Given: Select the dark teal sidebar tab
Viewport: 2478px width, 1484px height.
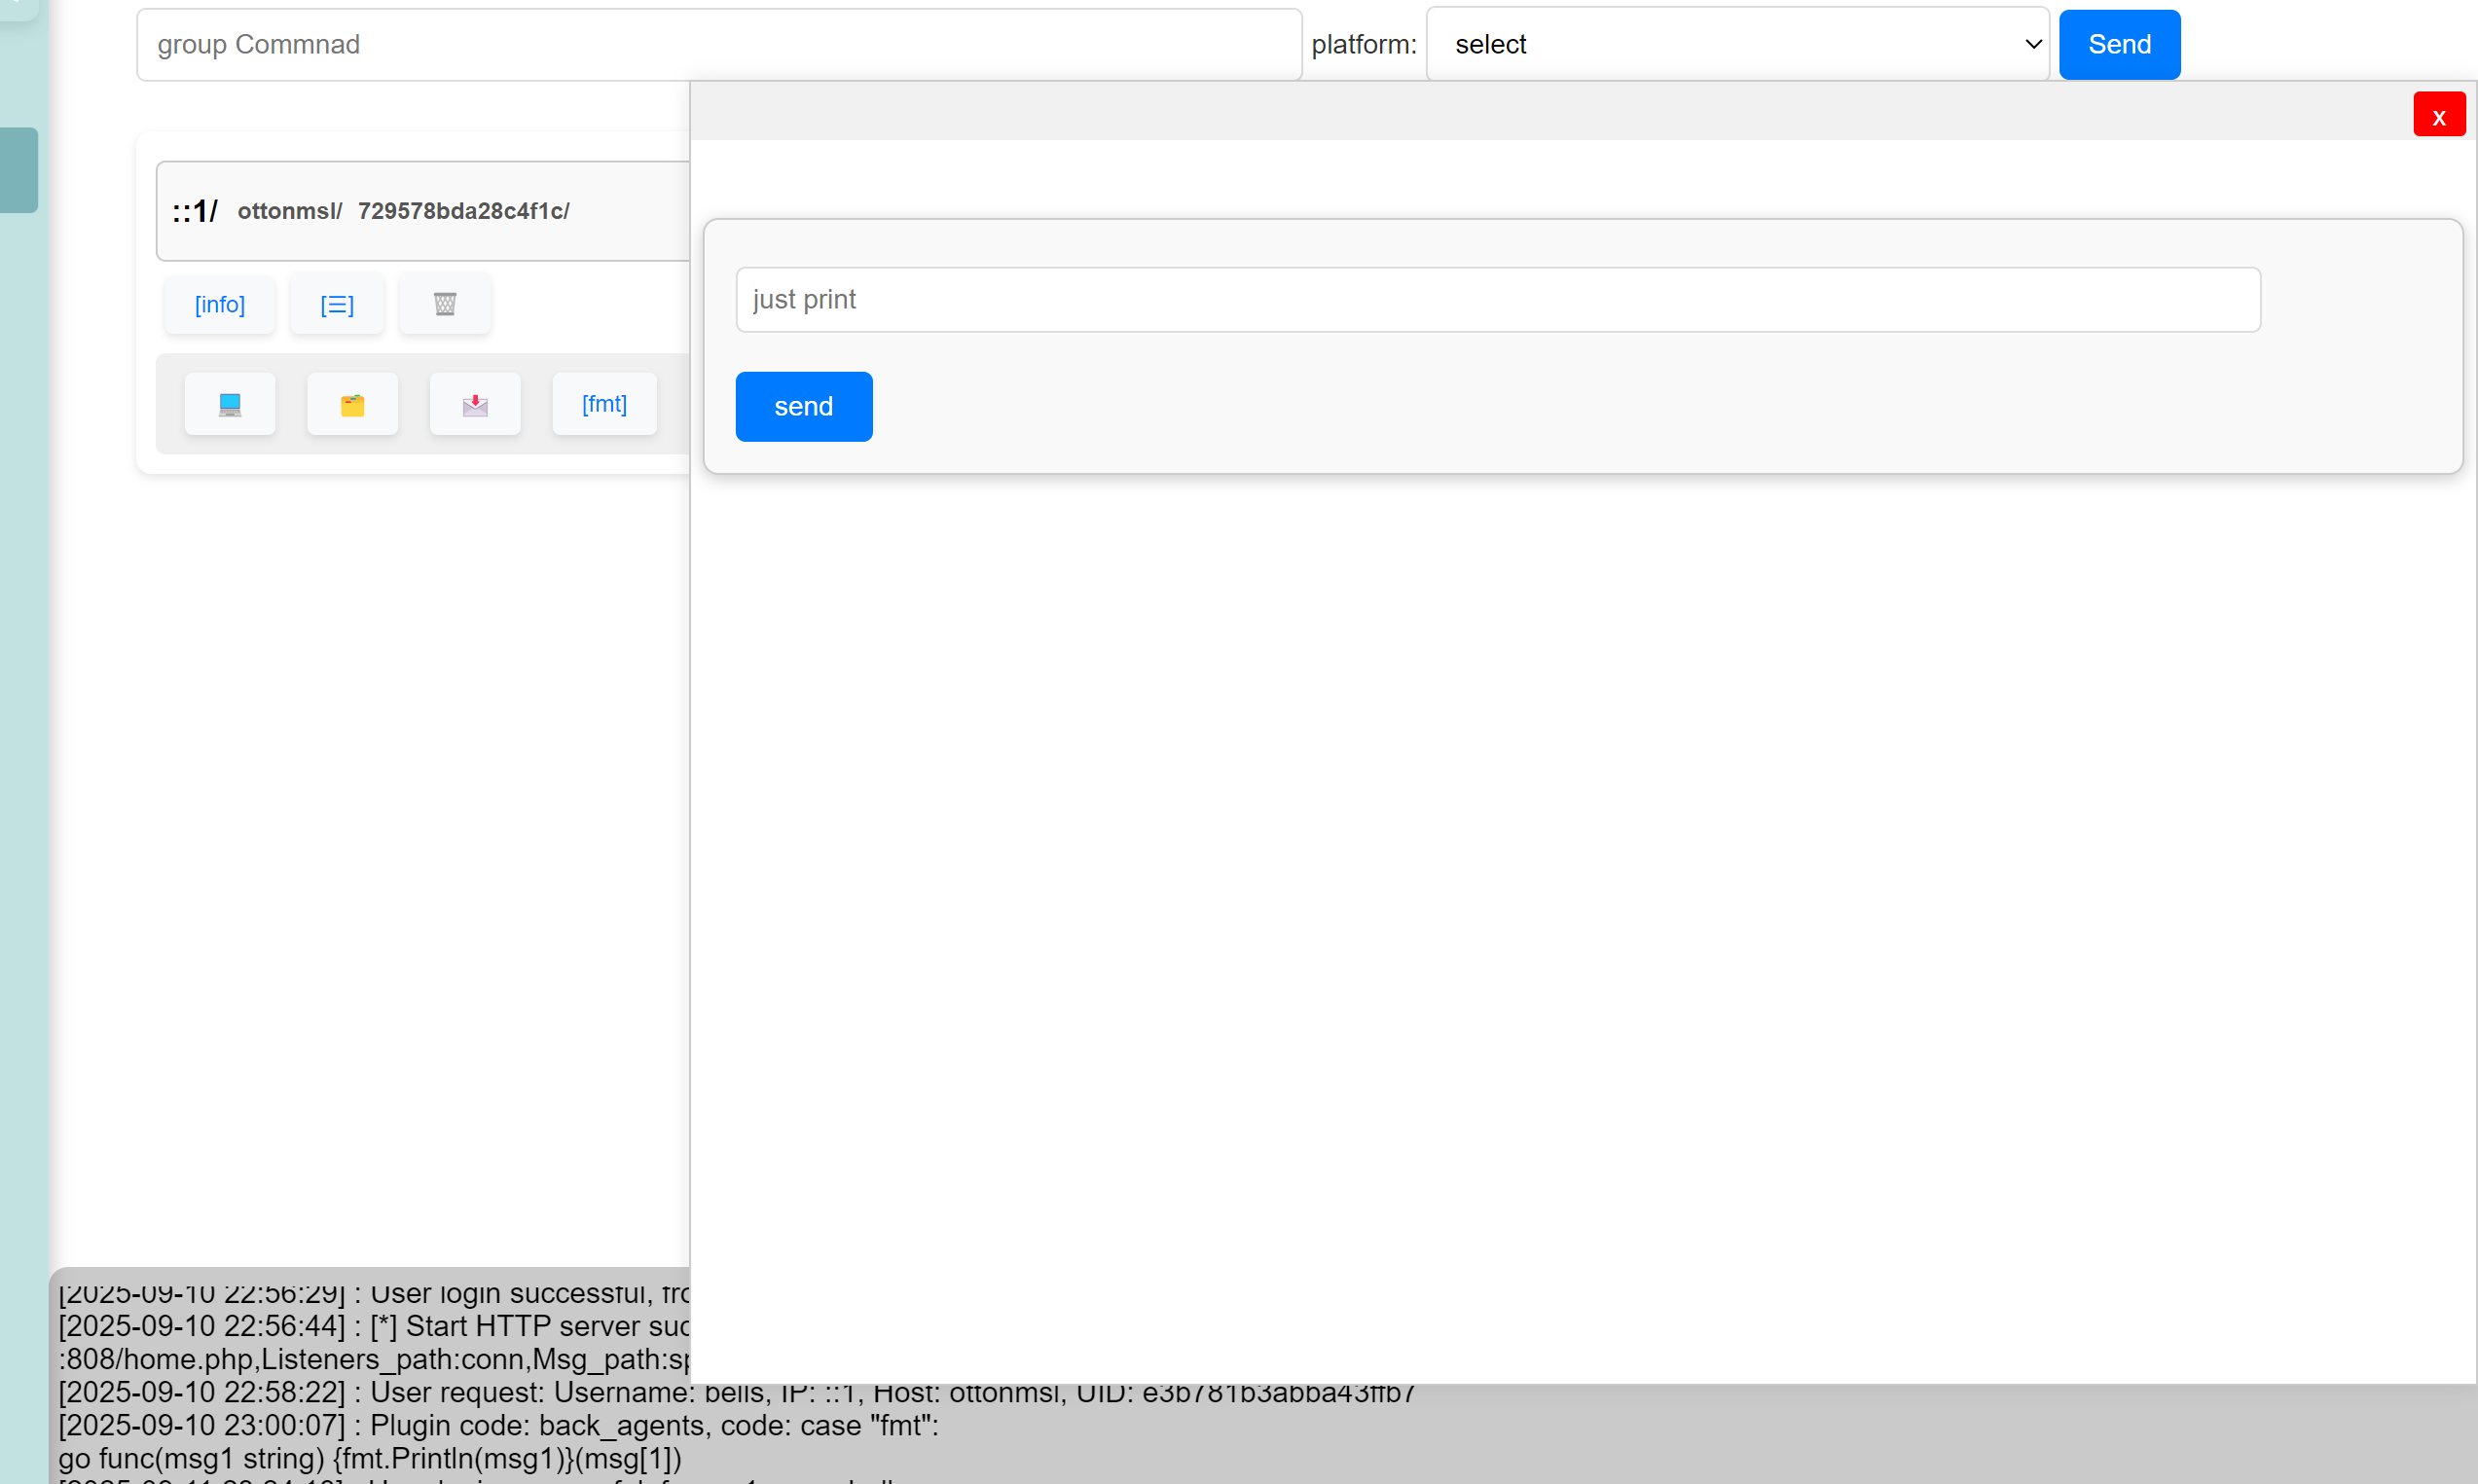Looking at the screenshot, I should [x=18, y=170].
